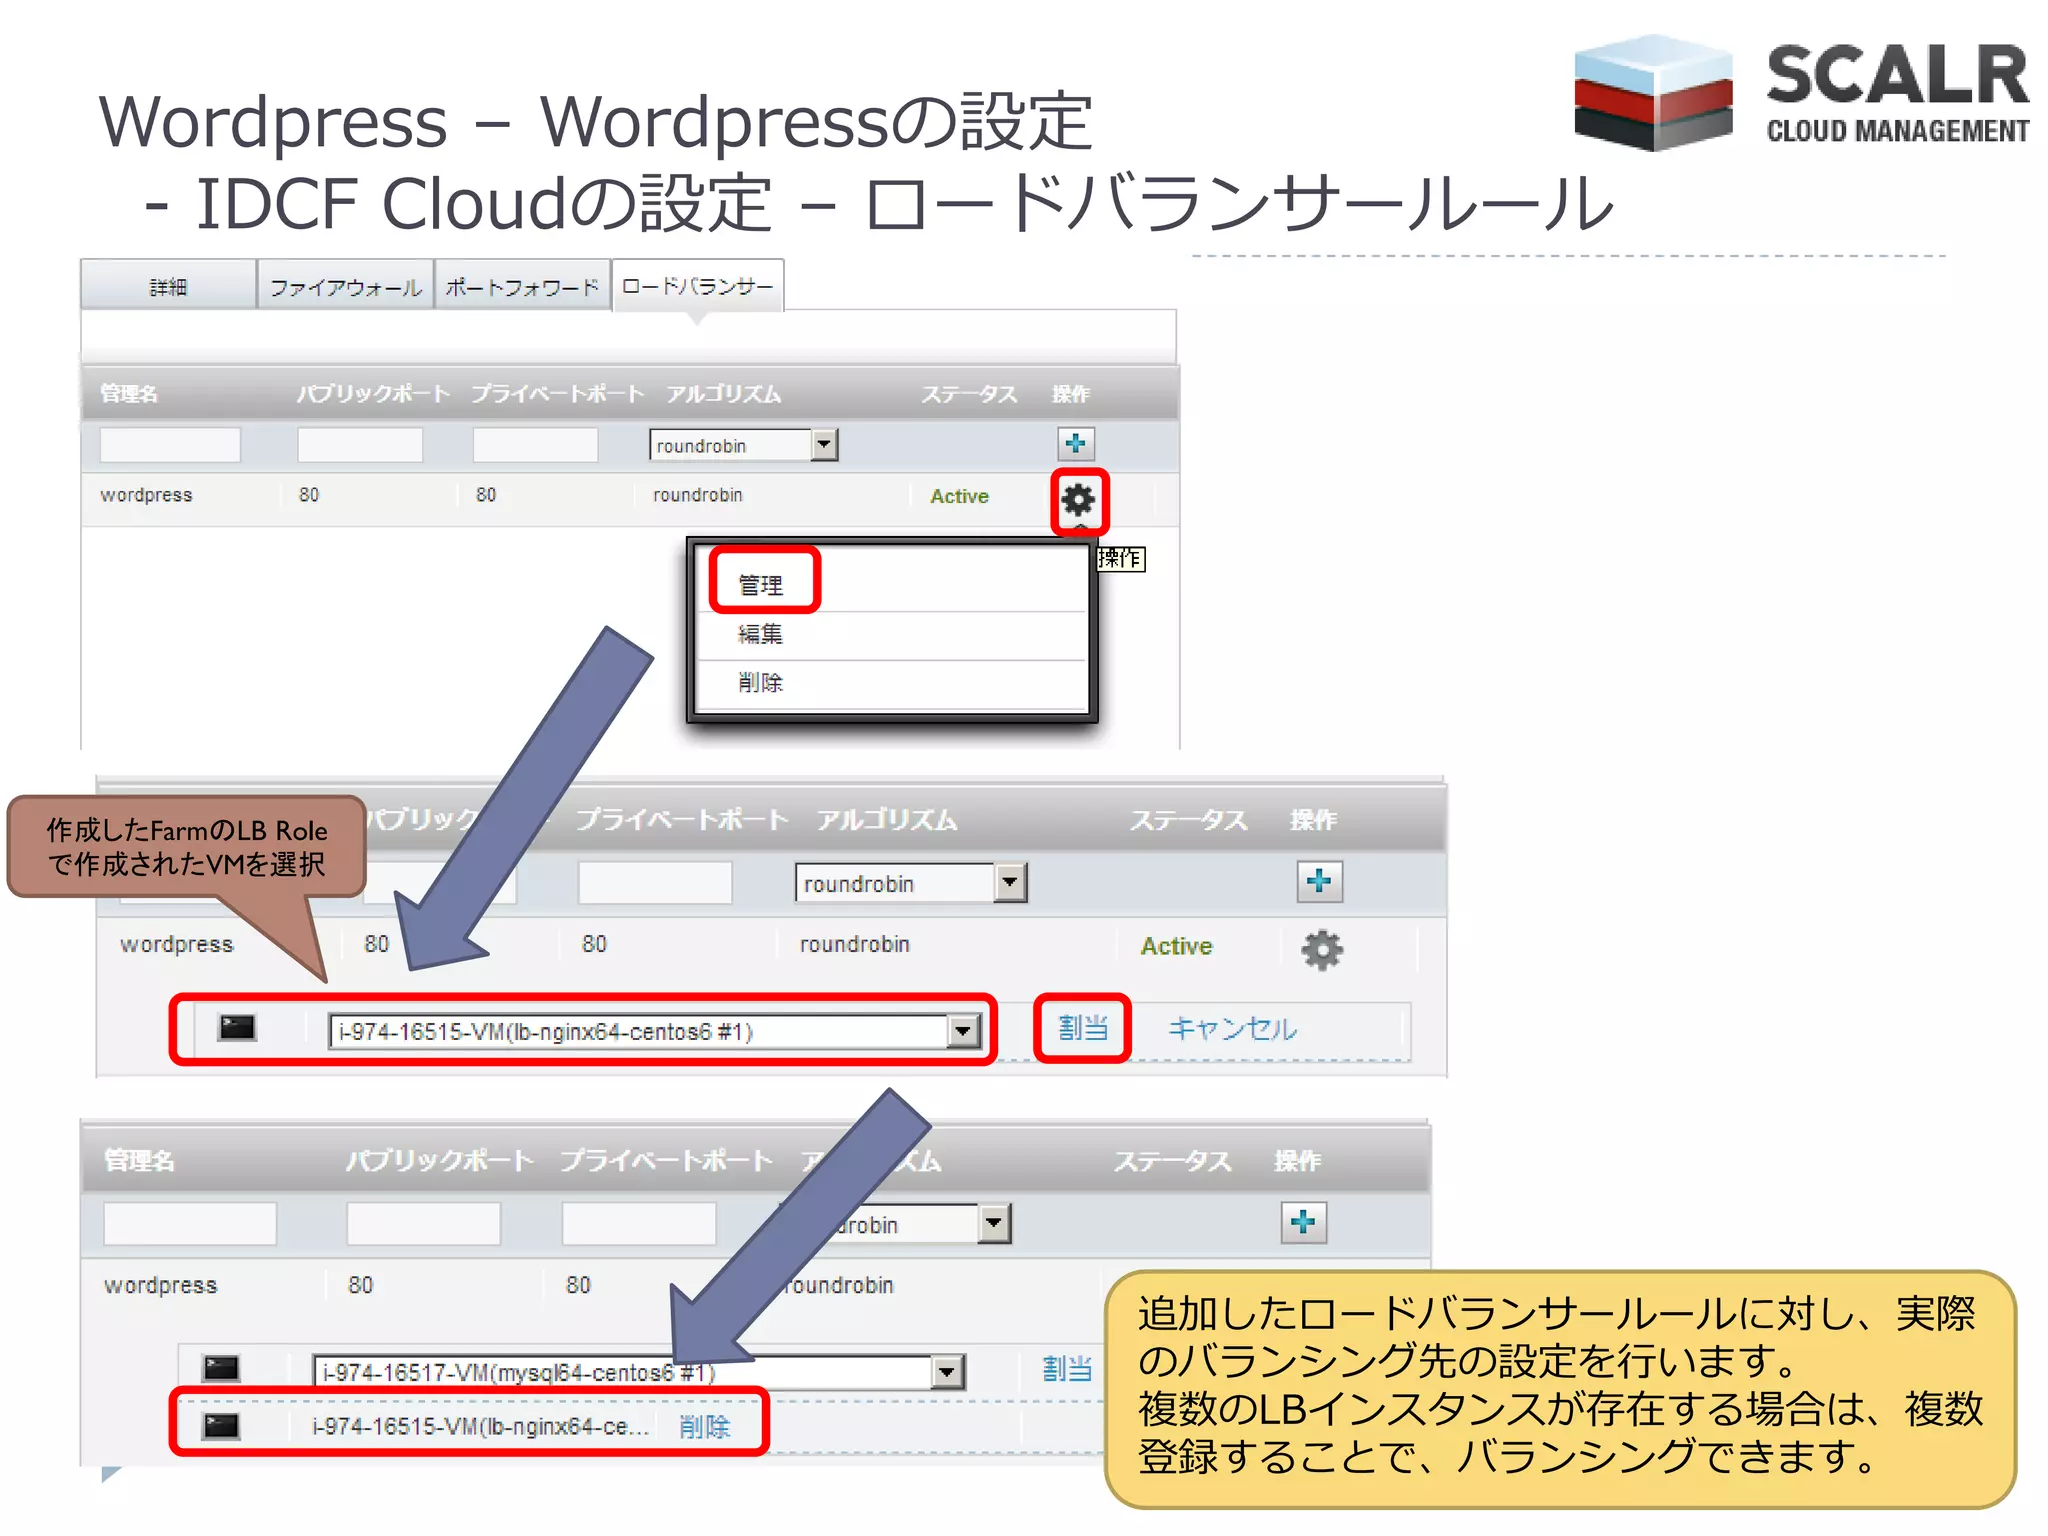
Task: Click the console icon beside lb-nginx64 VM dropdown
Action: 238,1027
